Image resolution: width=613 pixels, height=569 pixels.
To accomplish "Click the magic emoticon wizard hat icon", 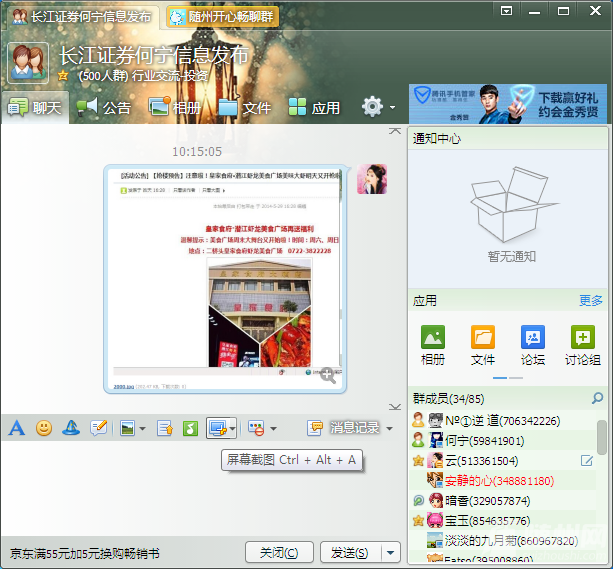I will tap(71, 428).
